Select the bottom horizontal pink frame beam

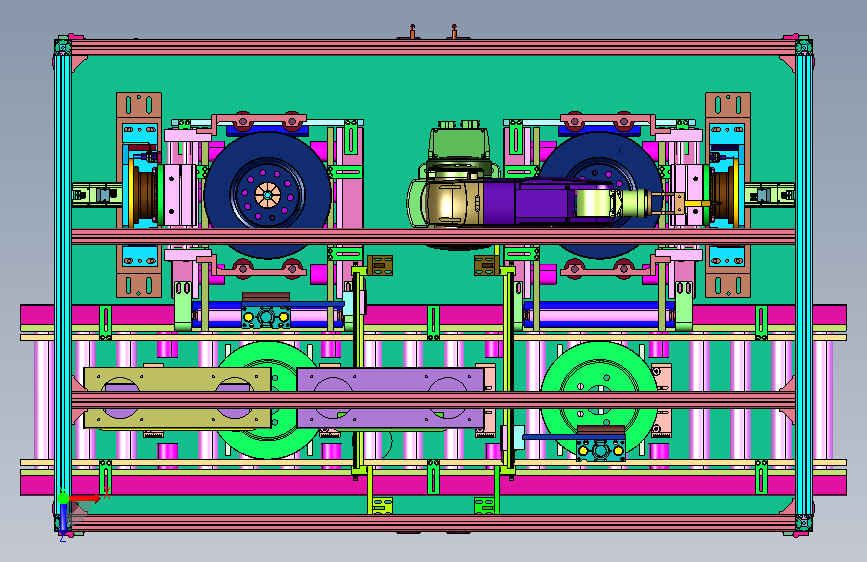[x=434, y=523]
